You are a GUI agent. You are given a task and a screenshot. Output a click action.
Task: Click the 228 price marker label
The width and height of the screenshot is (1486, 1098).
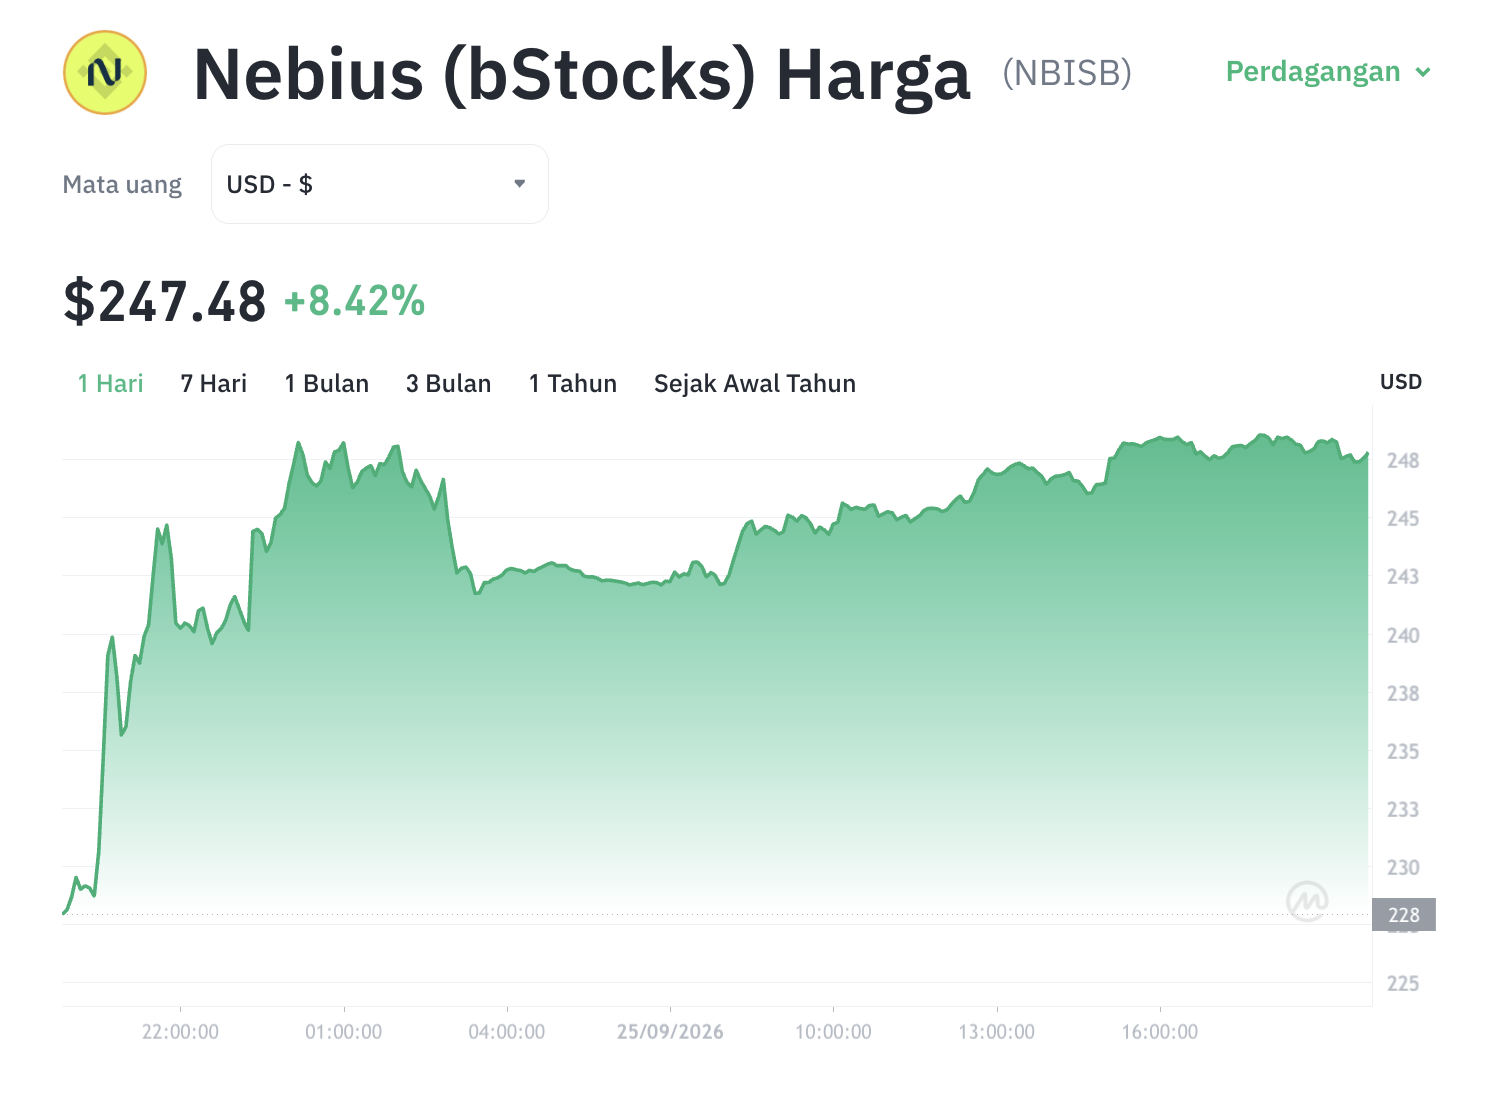click(1404, 915)
